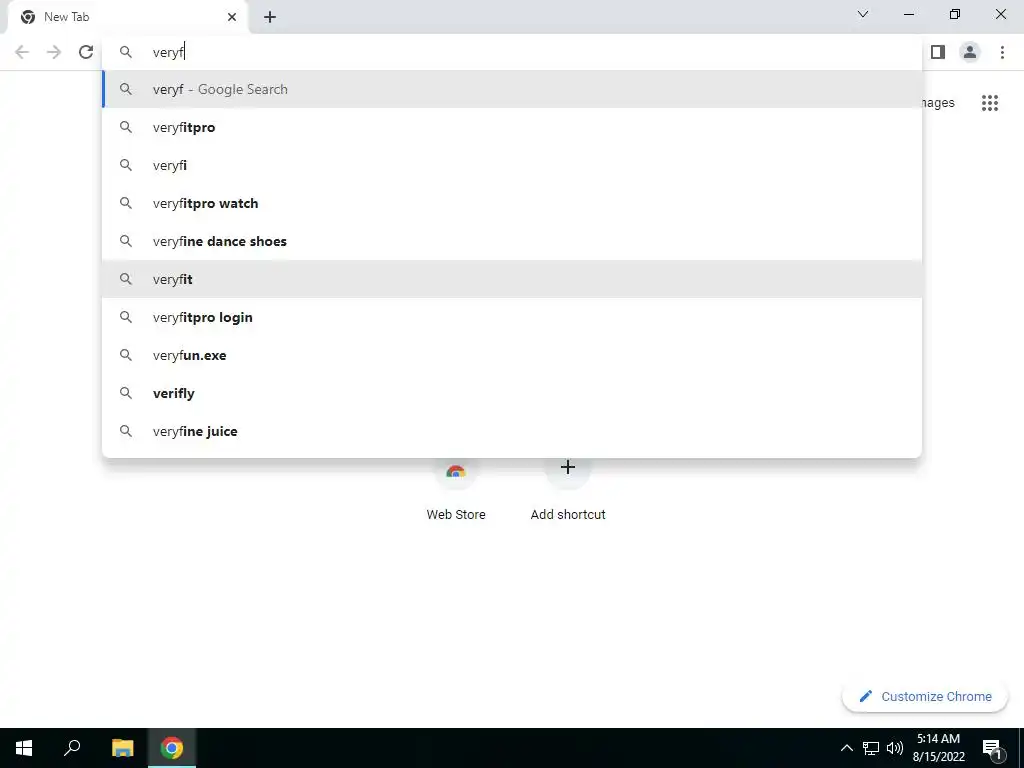
Task: Open the network status tray icon
Action: pos(871,748)
